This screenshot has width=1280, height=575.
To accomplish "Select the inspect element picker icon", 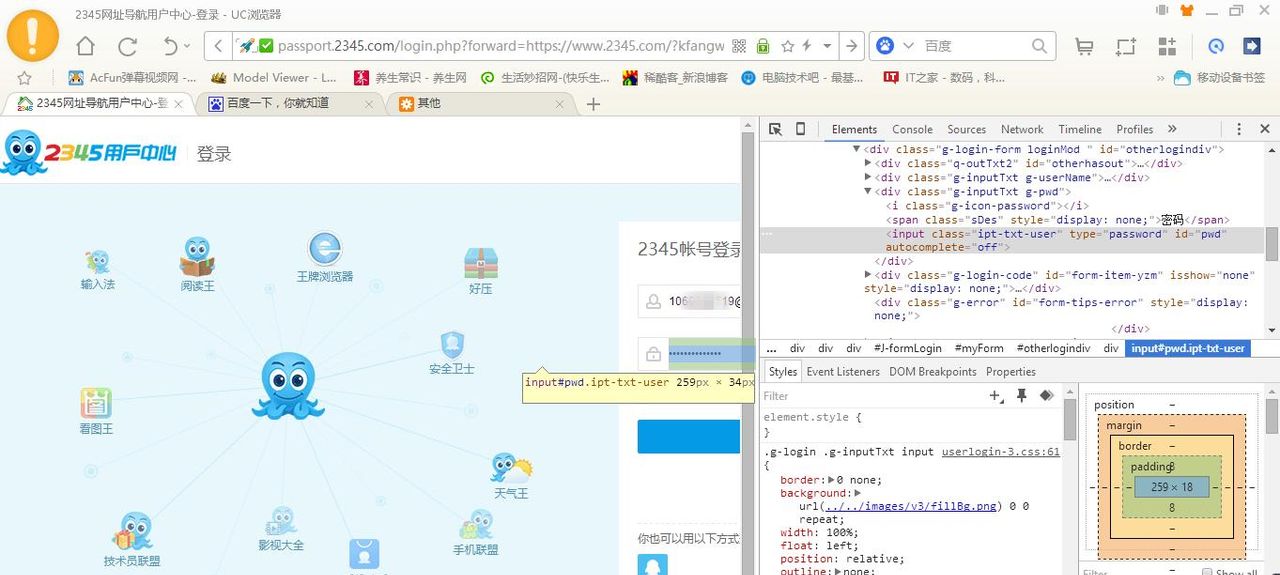I will tap(775, 129).
